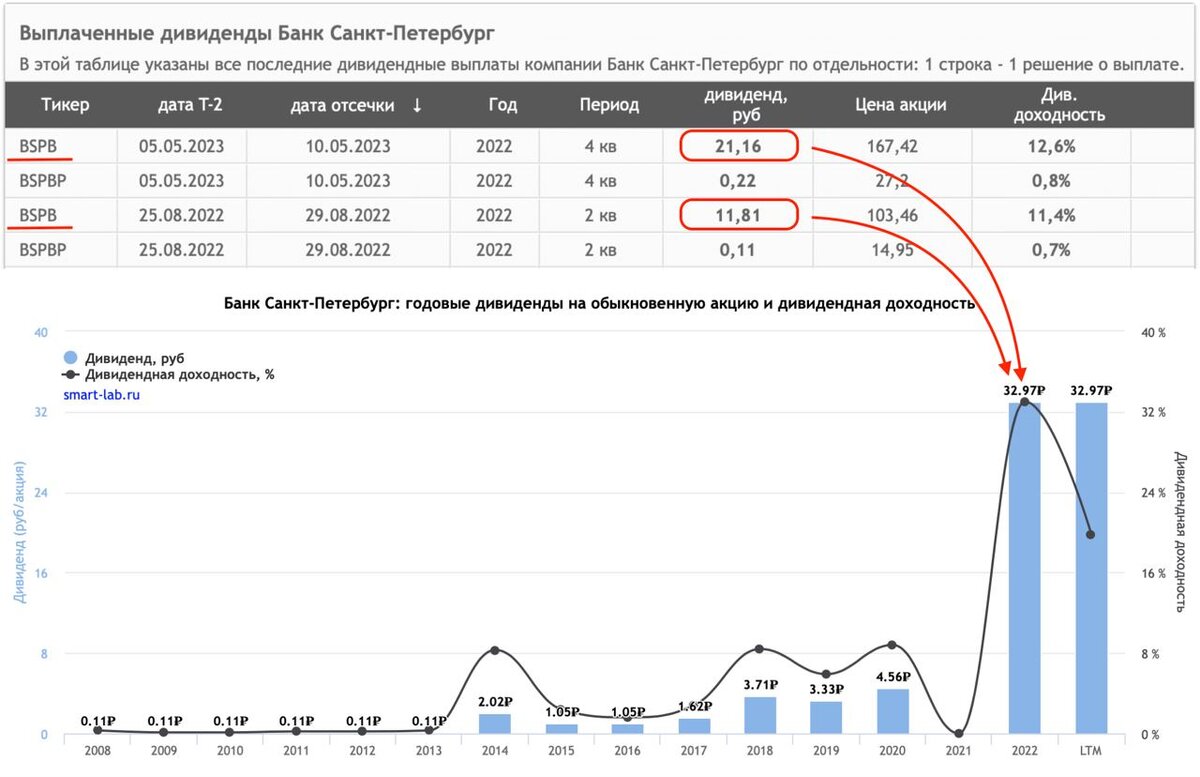1200x777 pixels.
Task: Click heading Выплаченные дивиденды Банк Санкт-Петербург
Action: [258, 34]
